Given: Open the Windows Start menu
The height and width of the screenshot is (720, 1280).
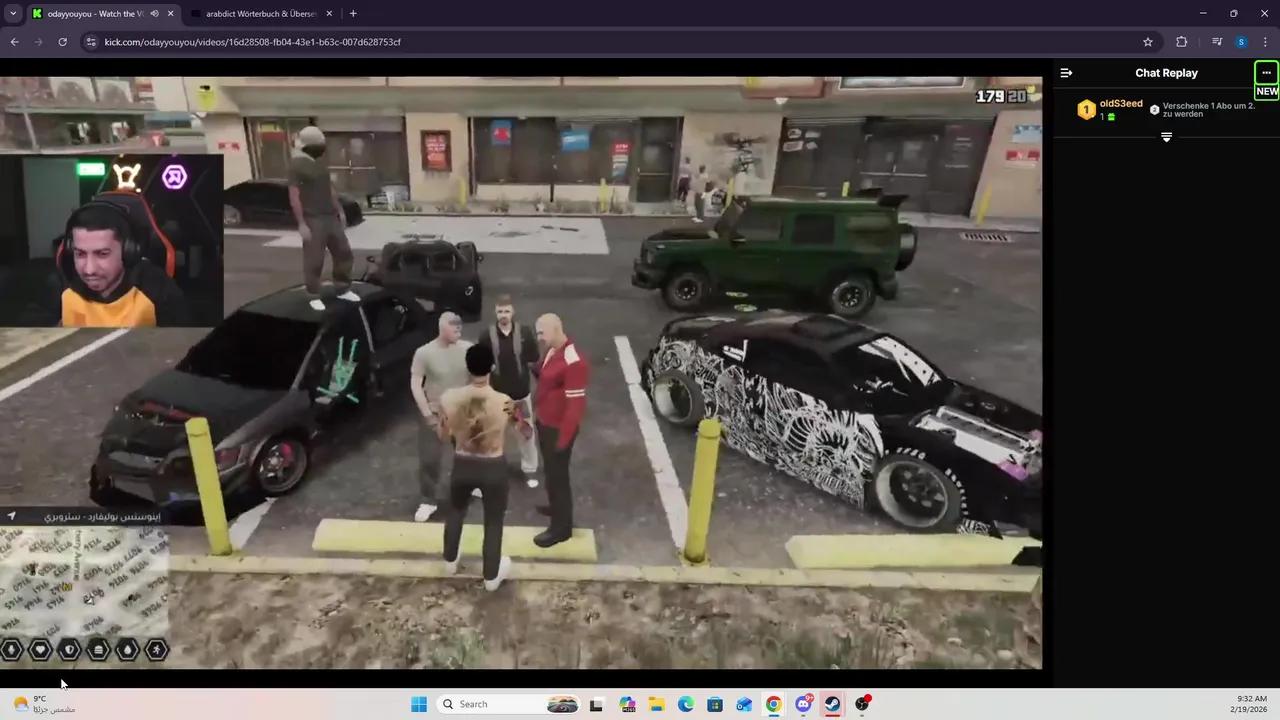Looking at the screenshot, I should point(418,704).
